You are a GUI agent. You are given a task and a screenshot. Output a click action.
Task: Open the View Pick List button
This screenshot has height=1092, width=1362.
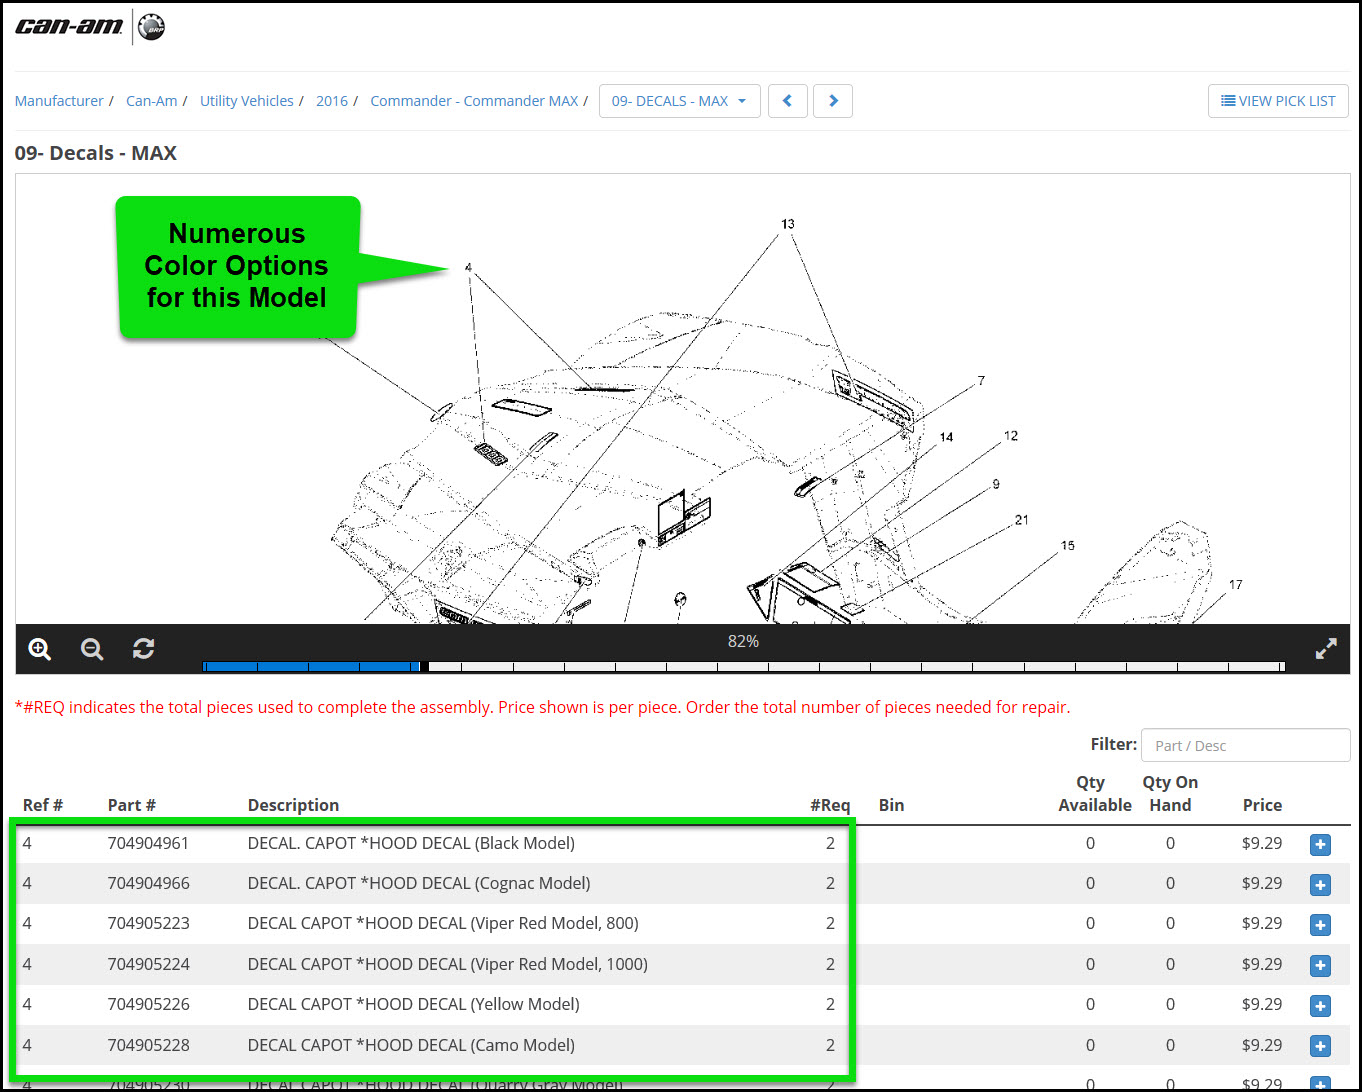pos(1278,101)
